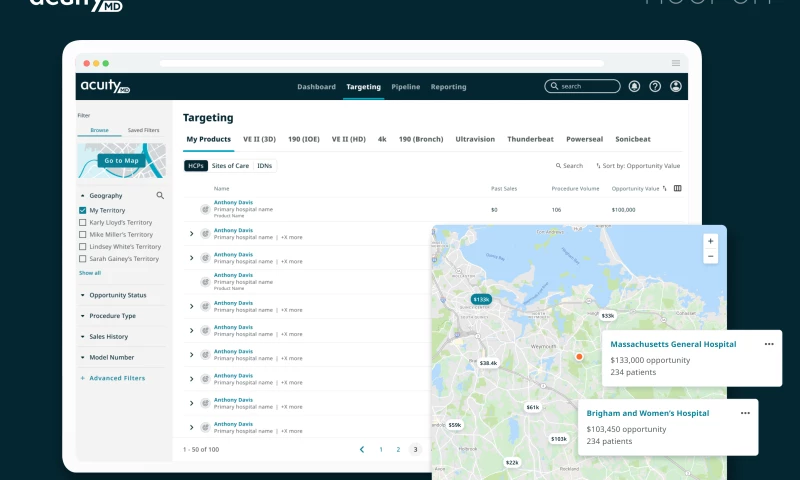Image resolution: width=800 pixels, height=480 pixels.
Task: Go to page 3
Action: tap(415, 449)
